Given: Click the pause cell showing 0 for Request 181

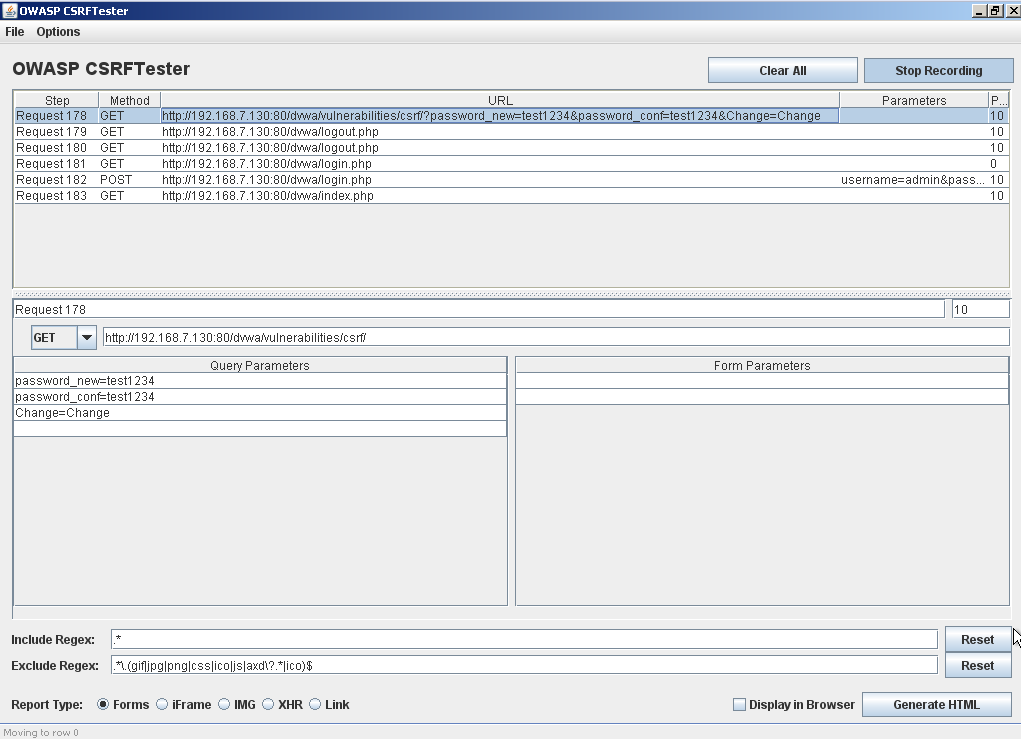Looking at the screenshot, I should 998,163.
